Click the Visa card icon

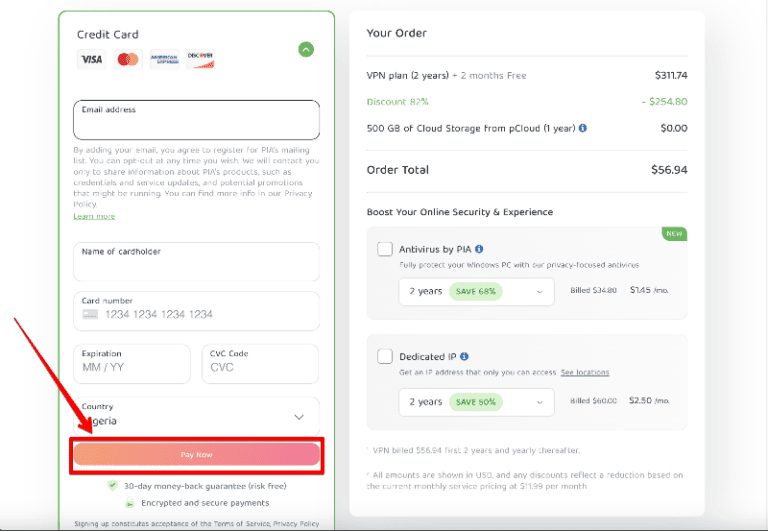(91, 60)
